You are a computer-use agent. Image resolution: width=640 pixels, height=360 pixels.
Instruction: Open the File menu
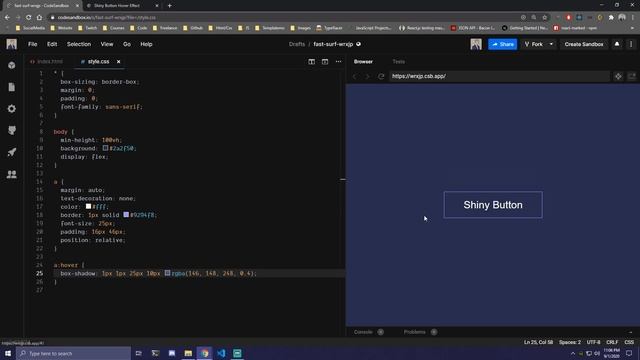(x=33, y=44)
